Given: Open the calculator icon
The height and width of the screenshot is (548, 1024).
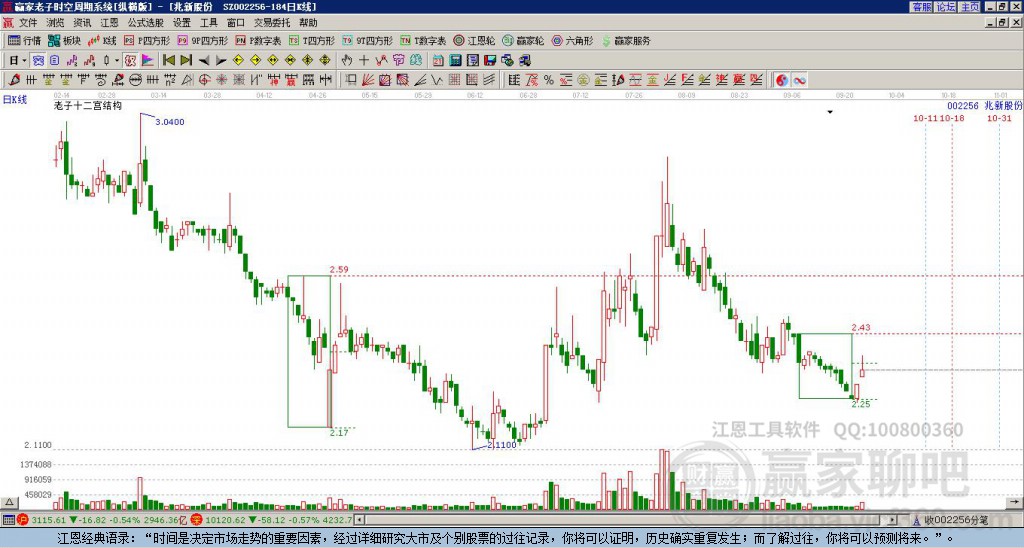Looking at the screenshot, I should 456,60.
